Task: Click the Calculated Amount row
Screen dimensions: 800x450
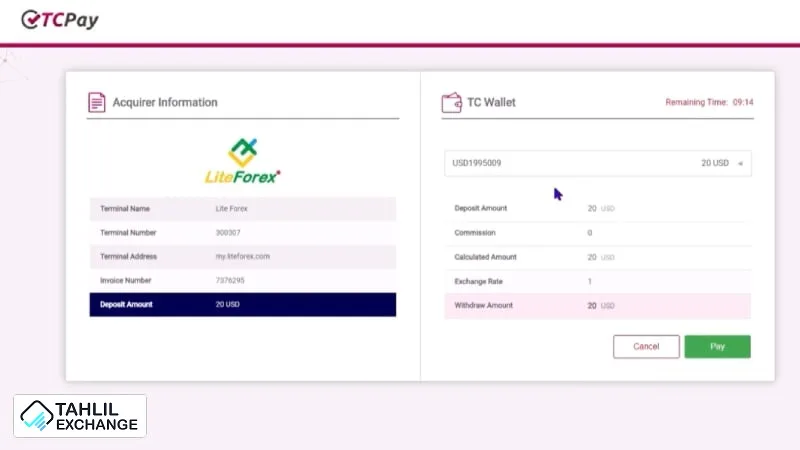Action: coord(597,257)
